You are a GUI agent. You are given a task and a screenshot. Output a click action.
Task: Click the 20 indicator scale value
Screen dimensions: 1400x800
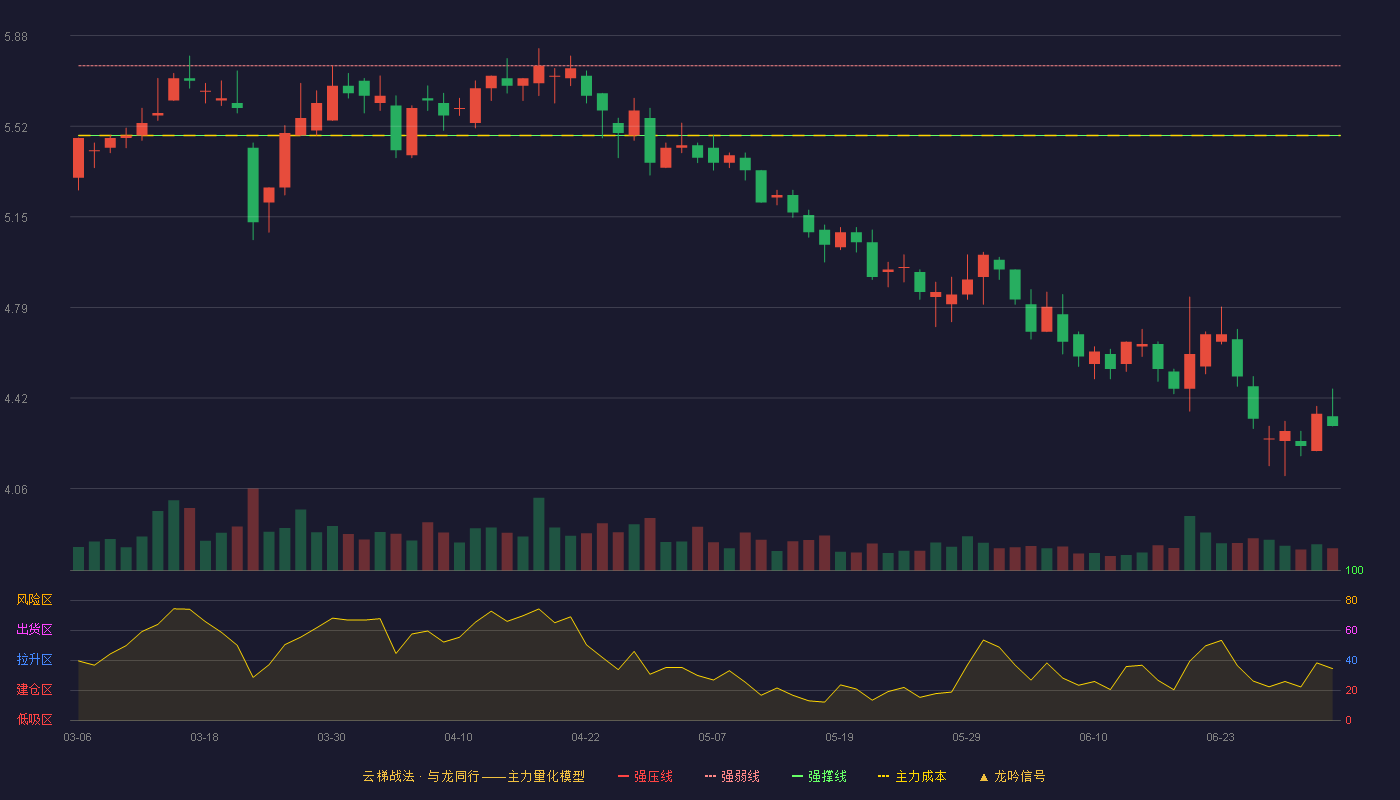point(1351,690)
